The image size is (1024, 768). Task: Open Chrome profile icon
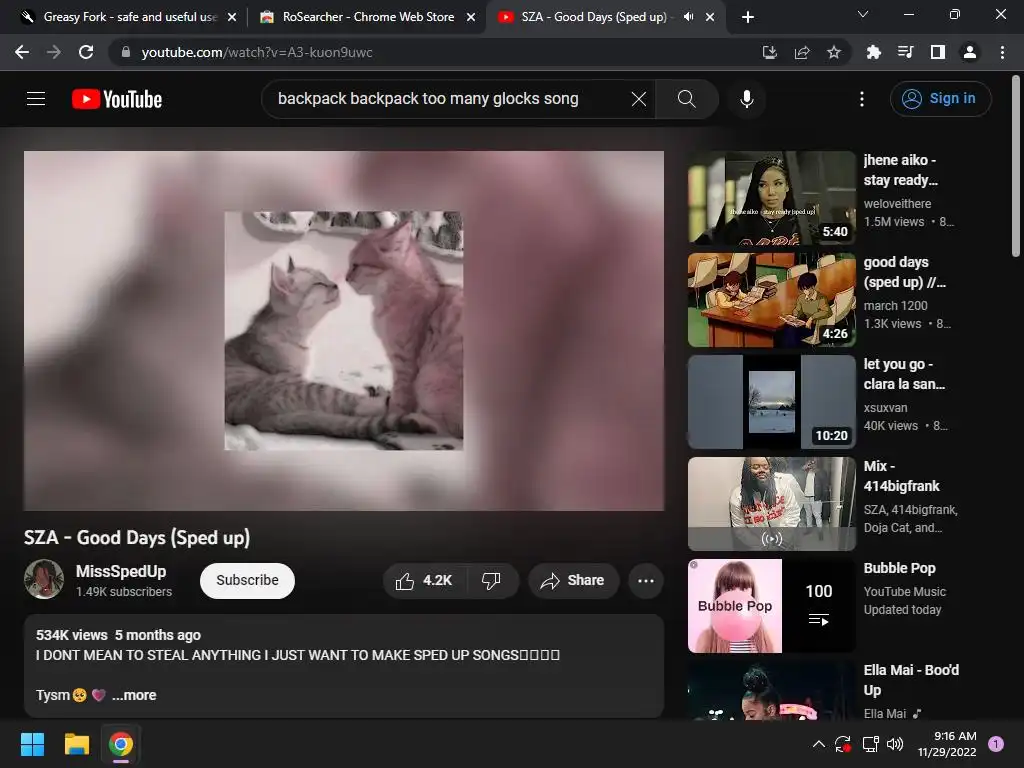(x=970, y=52)
